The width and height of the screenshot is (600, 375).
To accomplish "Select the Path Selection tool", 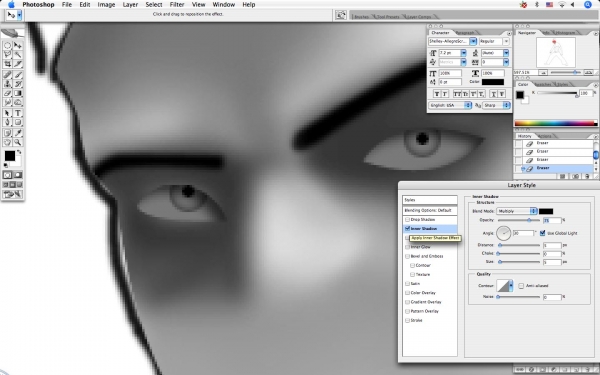I will [x=7, y=113].
